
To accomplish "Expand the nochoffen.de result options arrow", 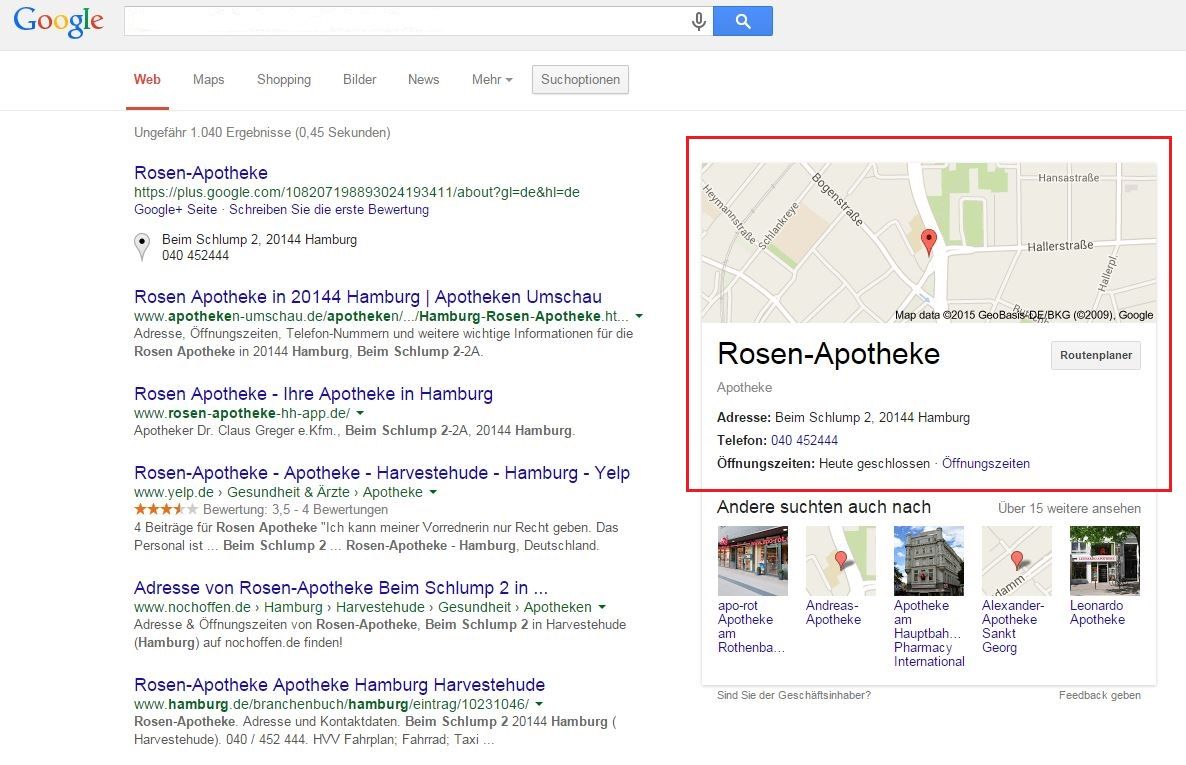I will point(601,607).
